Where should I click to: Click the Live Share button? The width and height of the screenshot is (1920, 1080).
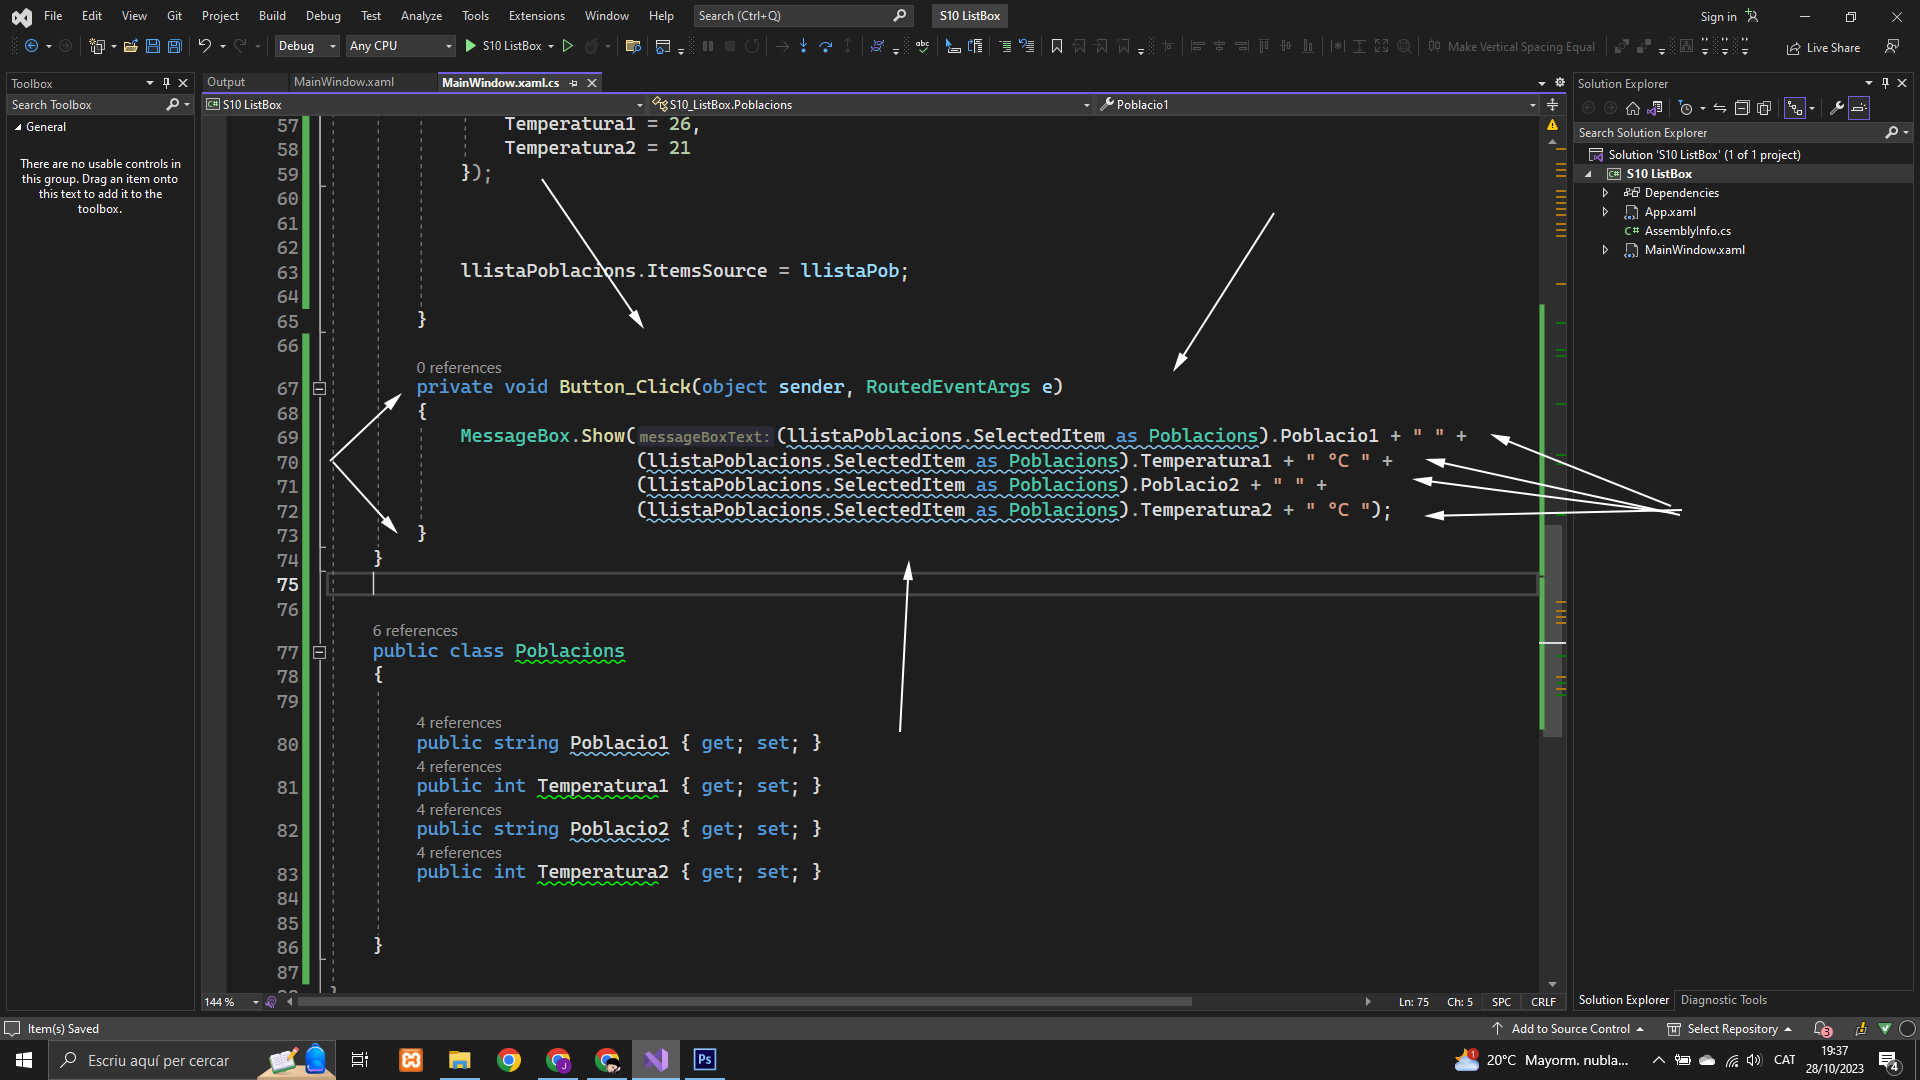[x=1824, y=47]
